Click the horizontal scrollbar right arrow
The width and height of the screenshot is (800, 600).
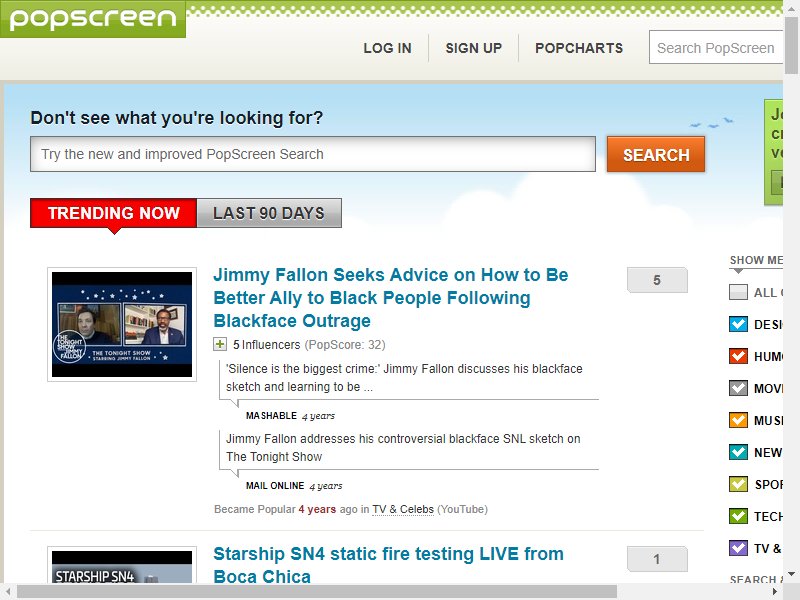click(774, 592)
